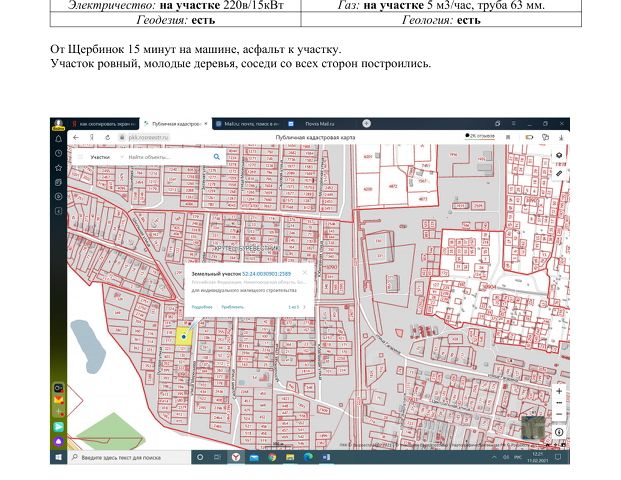Open new tab with plus button
Viewport: 621px width, 480px height.
(368, 123)
